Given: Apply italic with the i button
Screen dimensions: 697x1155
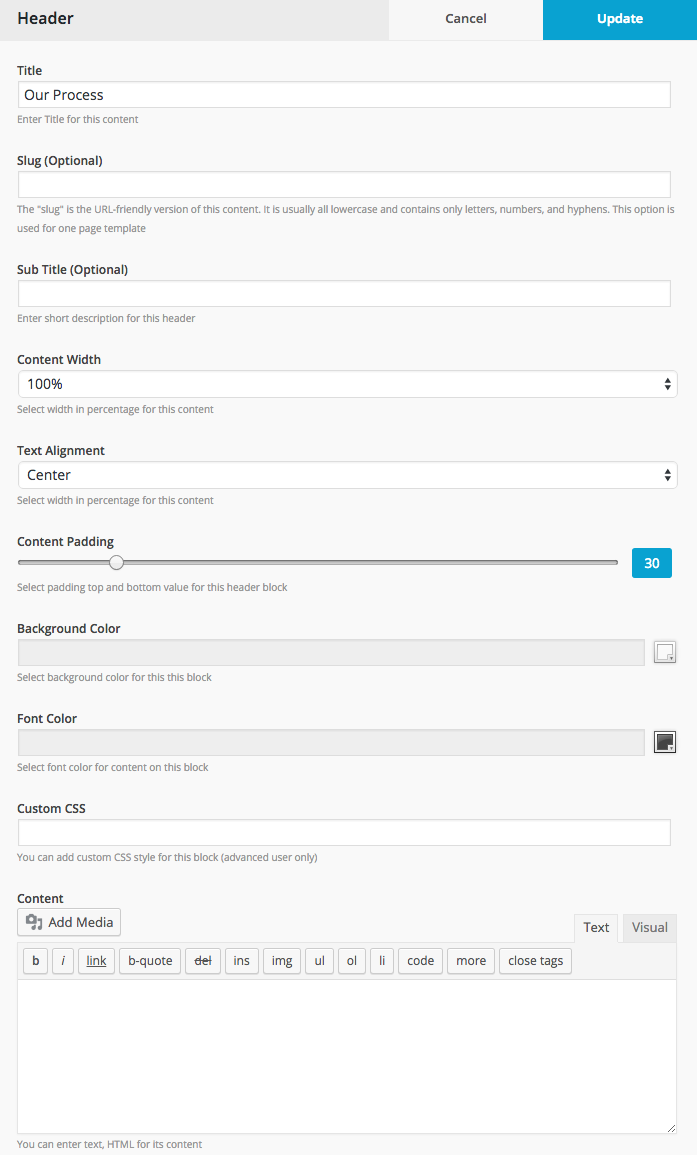Looking at the screenshot, I should [63, 961].
